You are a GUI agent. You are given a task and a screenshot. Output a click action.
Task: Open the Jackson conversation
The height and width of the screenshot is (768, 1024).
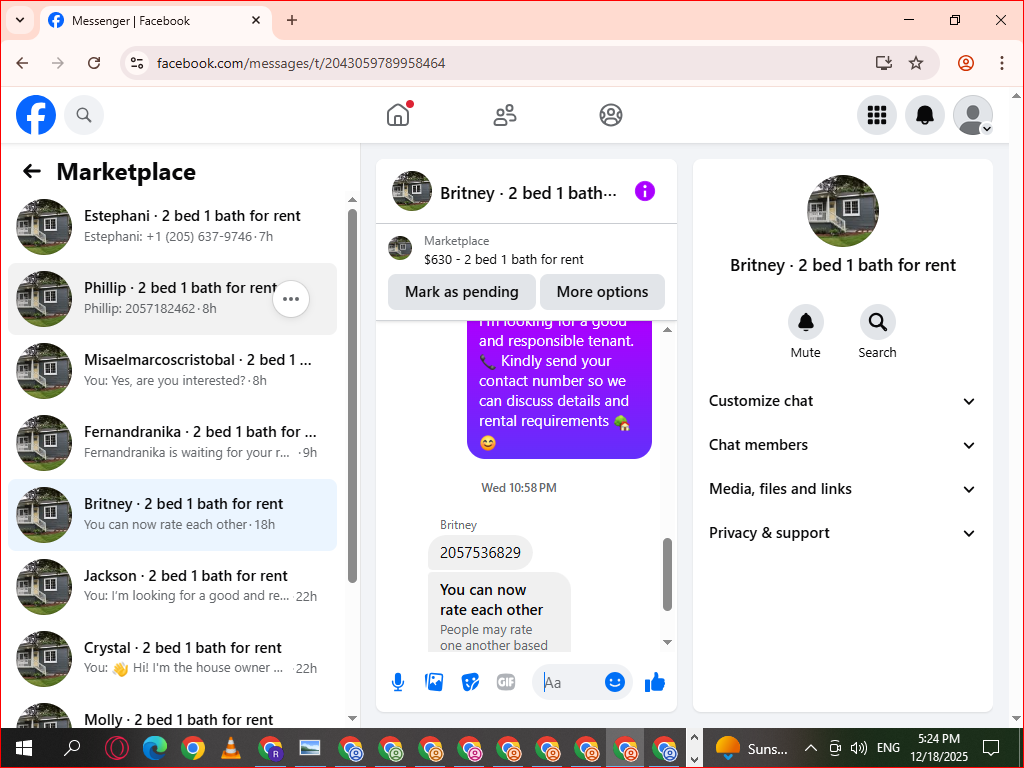[172, 586]
